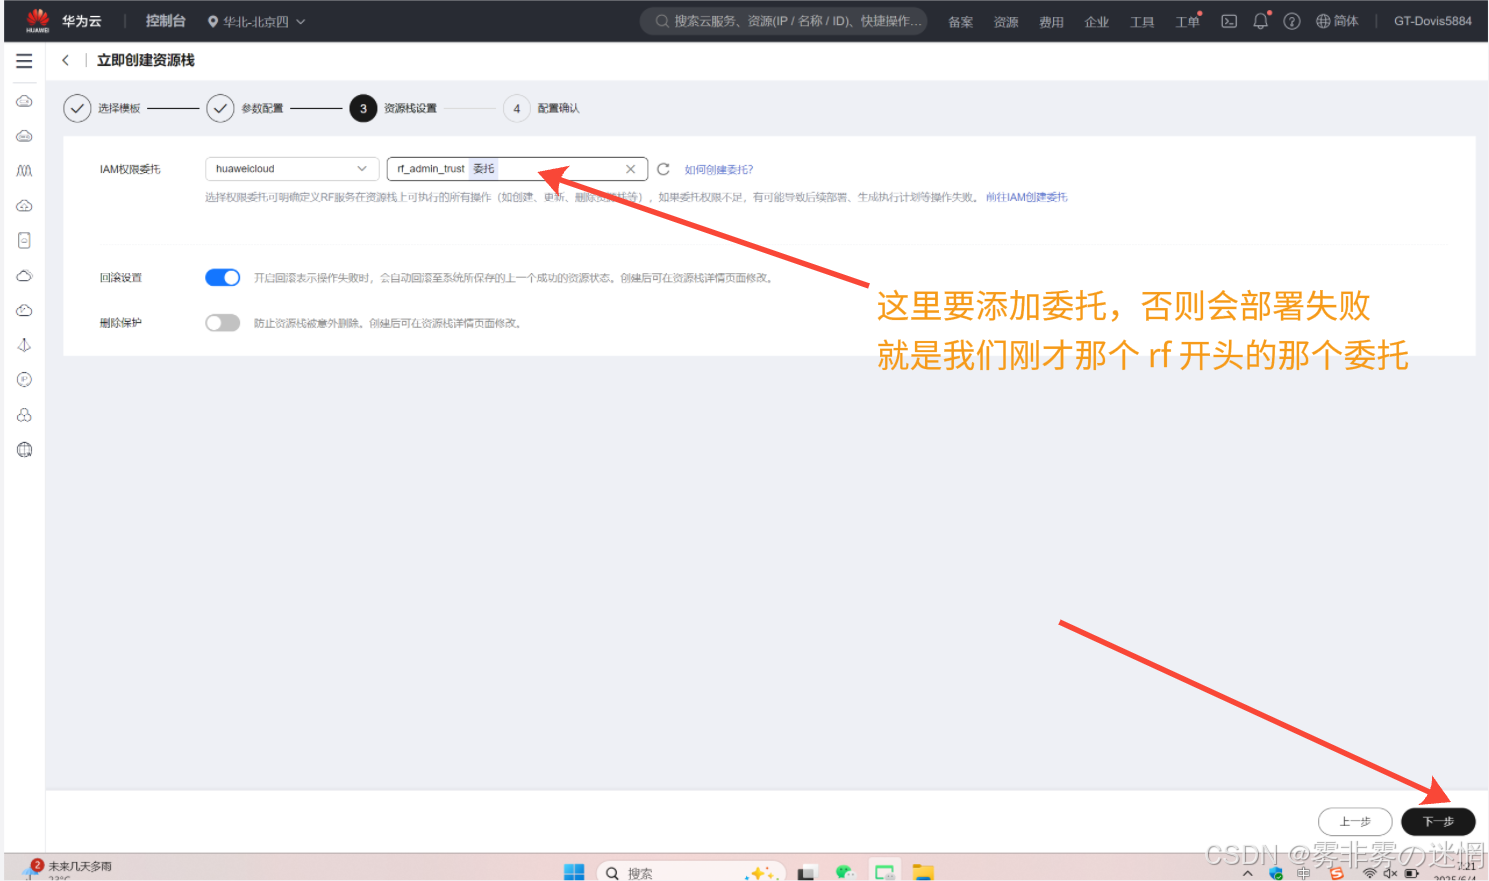Image resolution: width=1489 pixels, height=881 pixels.
Task: Select the 立即创建资源栈 page title
Action: pyautogui.click(x=146, y=61)
